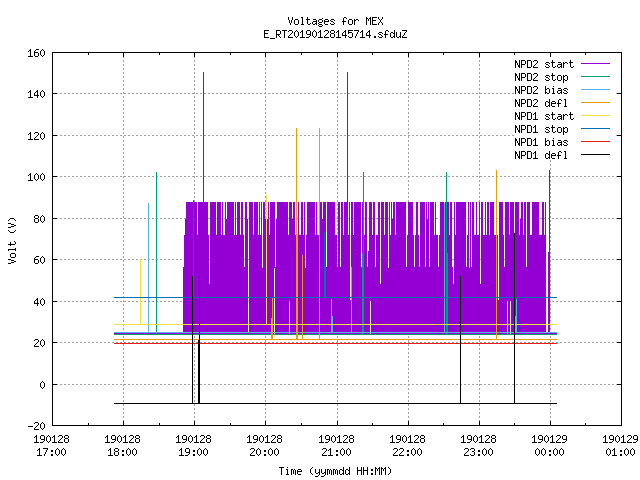Select the NPD1 bias legend entry

pyautogui.click(x=562, y=142)
